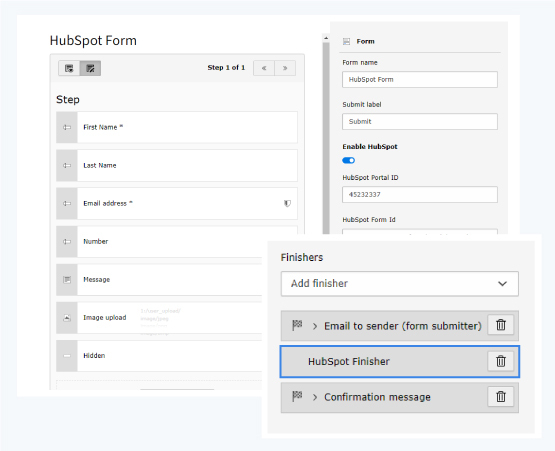Click flag icon of Email to sender

(297, 325)
